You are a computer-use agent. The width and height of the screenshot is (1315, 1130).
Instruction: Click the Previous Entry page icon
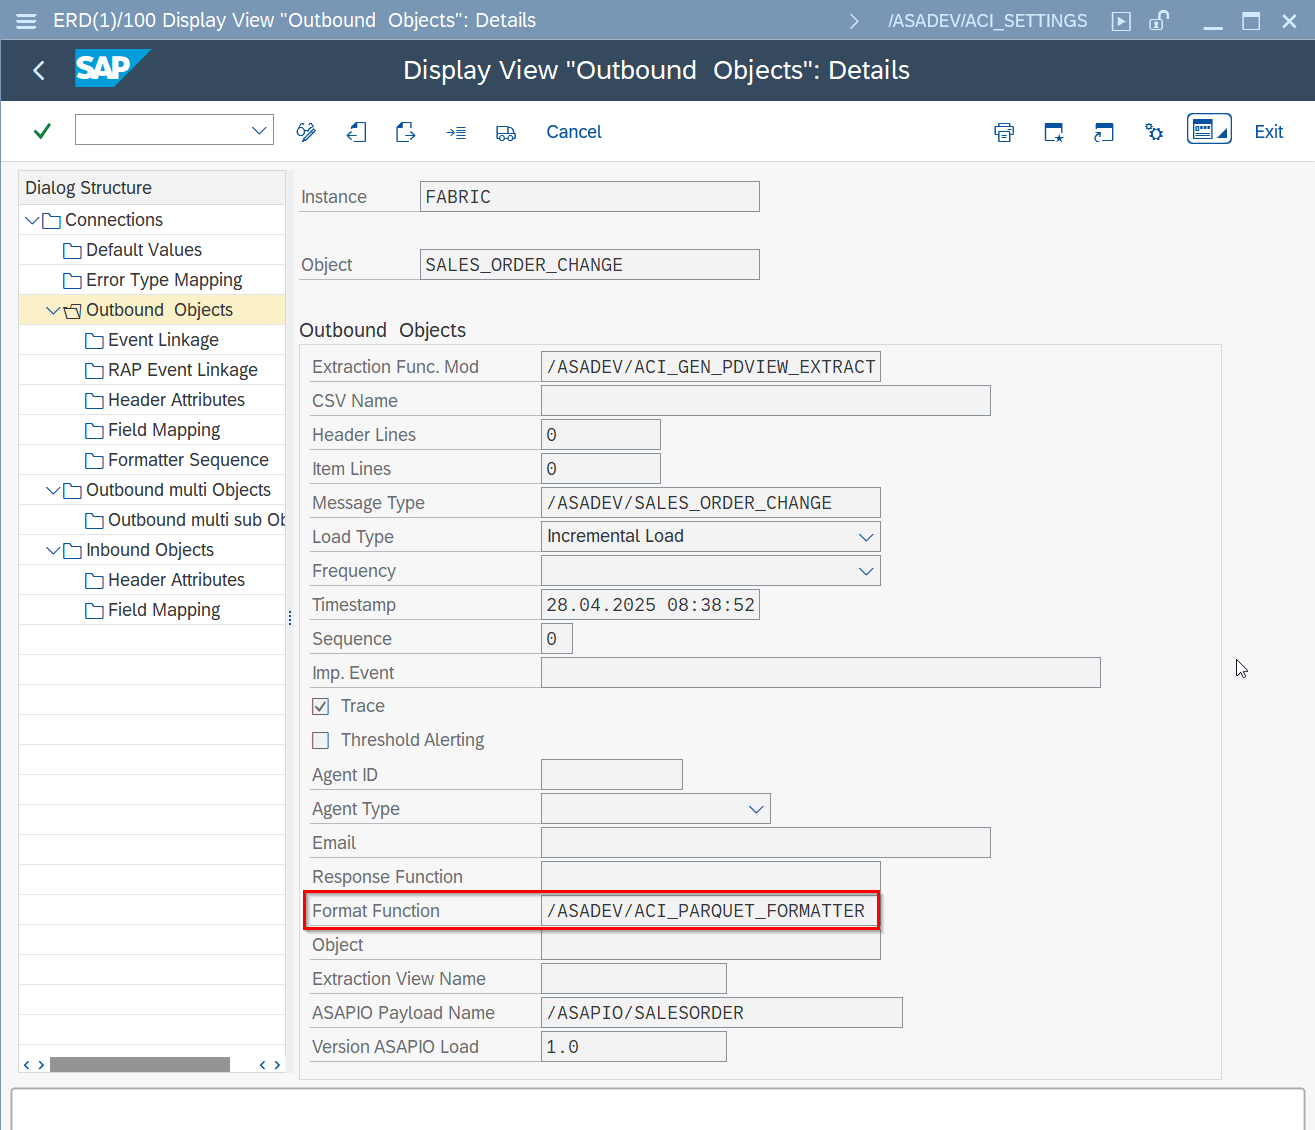pyautogui.click(x=356, y=132)
